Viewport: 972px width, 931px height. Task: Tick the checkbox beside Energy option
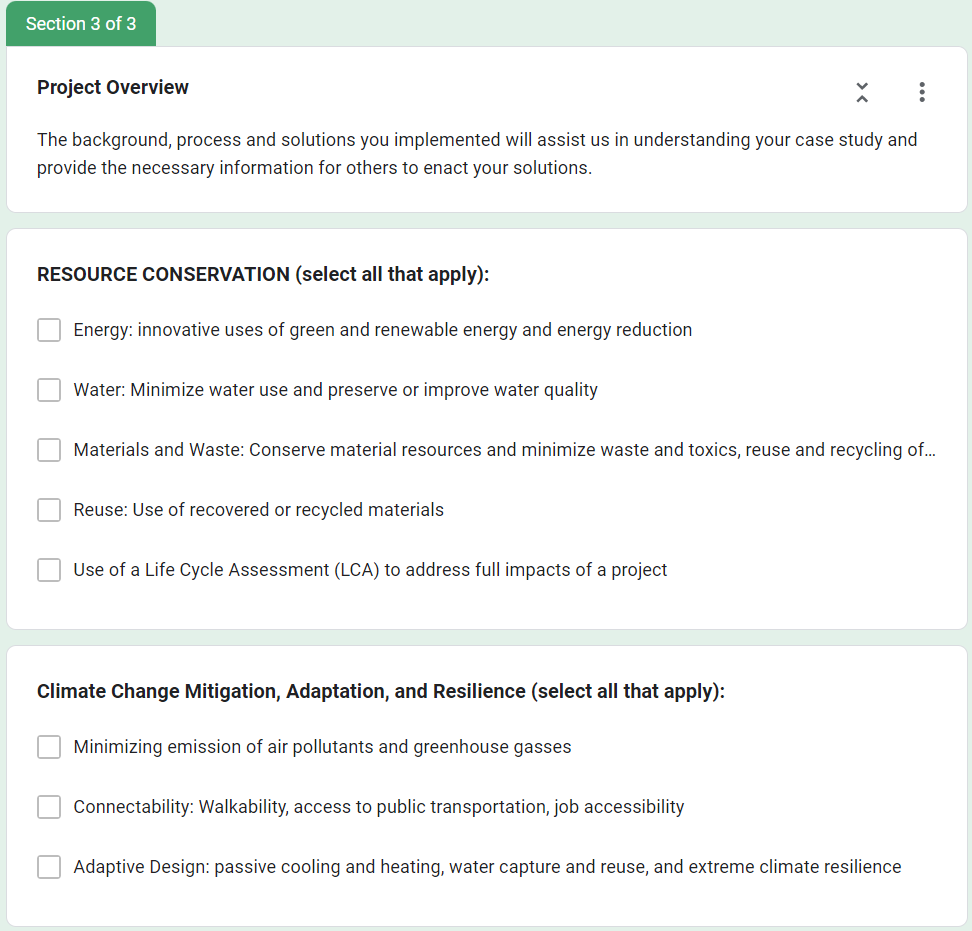pos(49,330)
